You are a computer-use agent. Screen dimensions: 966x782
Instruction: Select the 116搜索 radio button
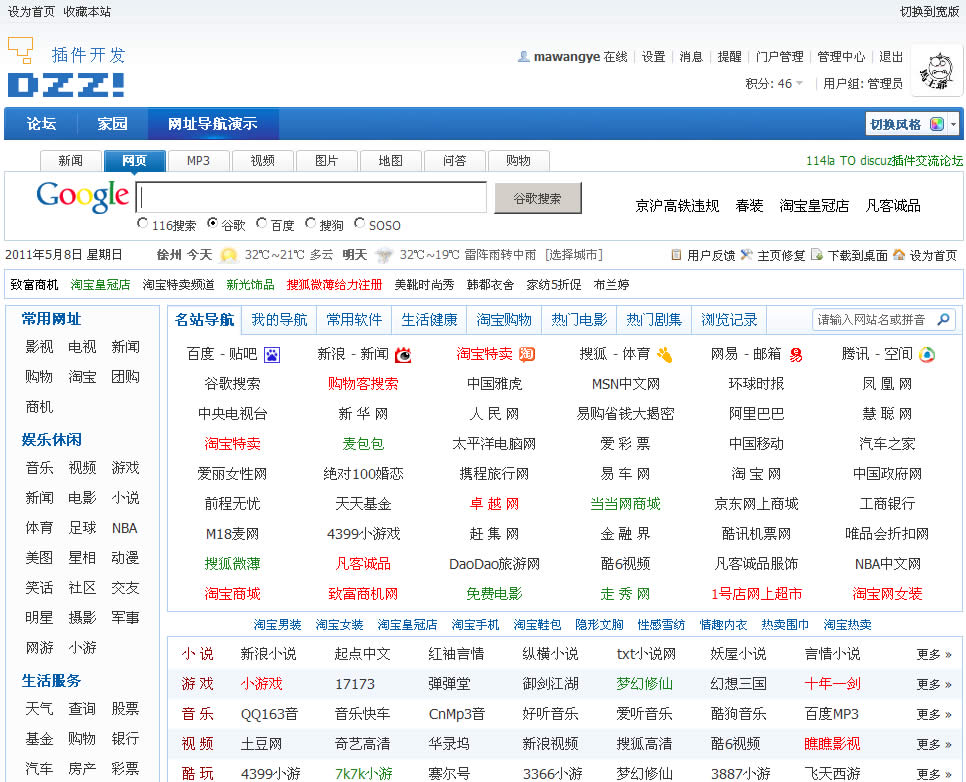[142, 223]
